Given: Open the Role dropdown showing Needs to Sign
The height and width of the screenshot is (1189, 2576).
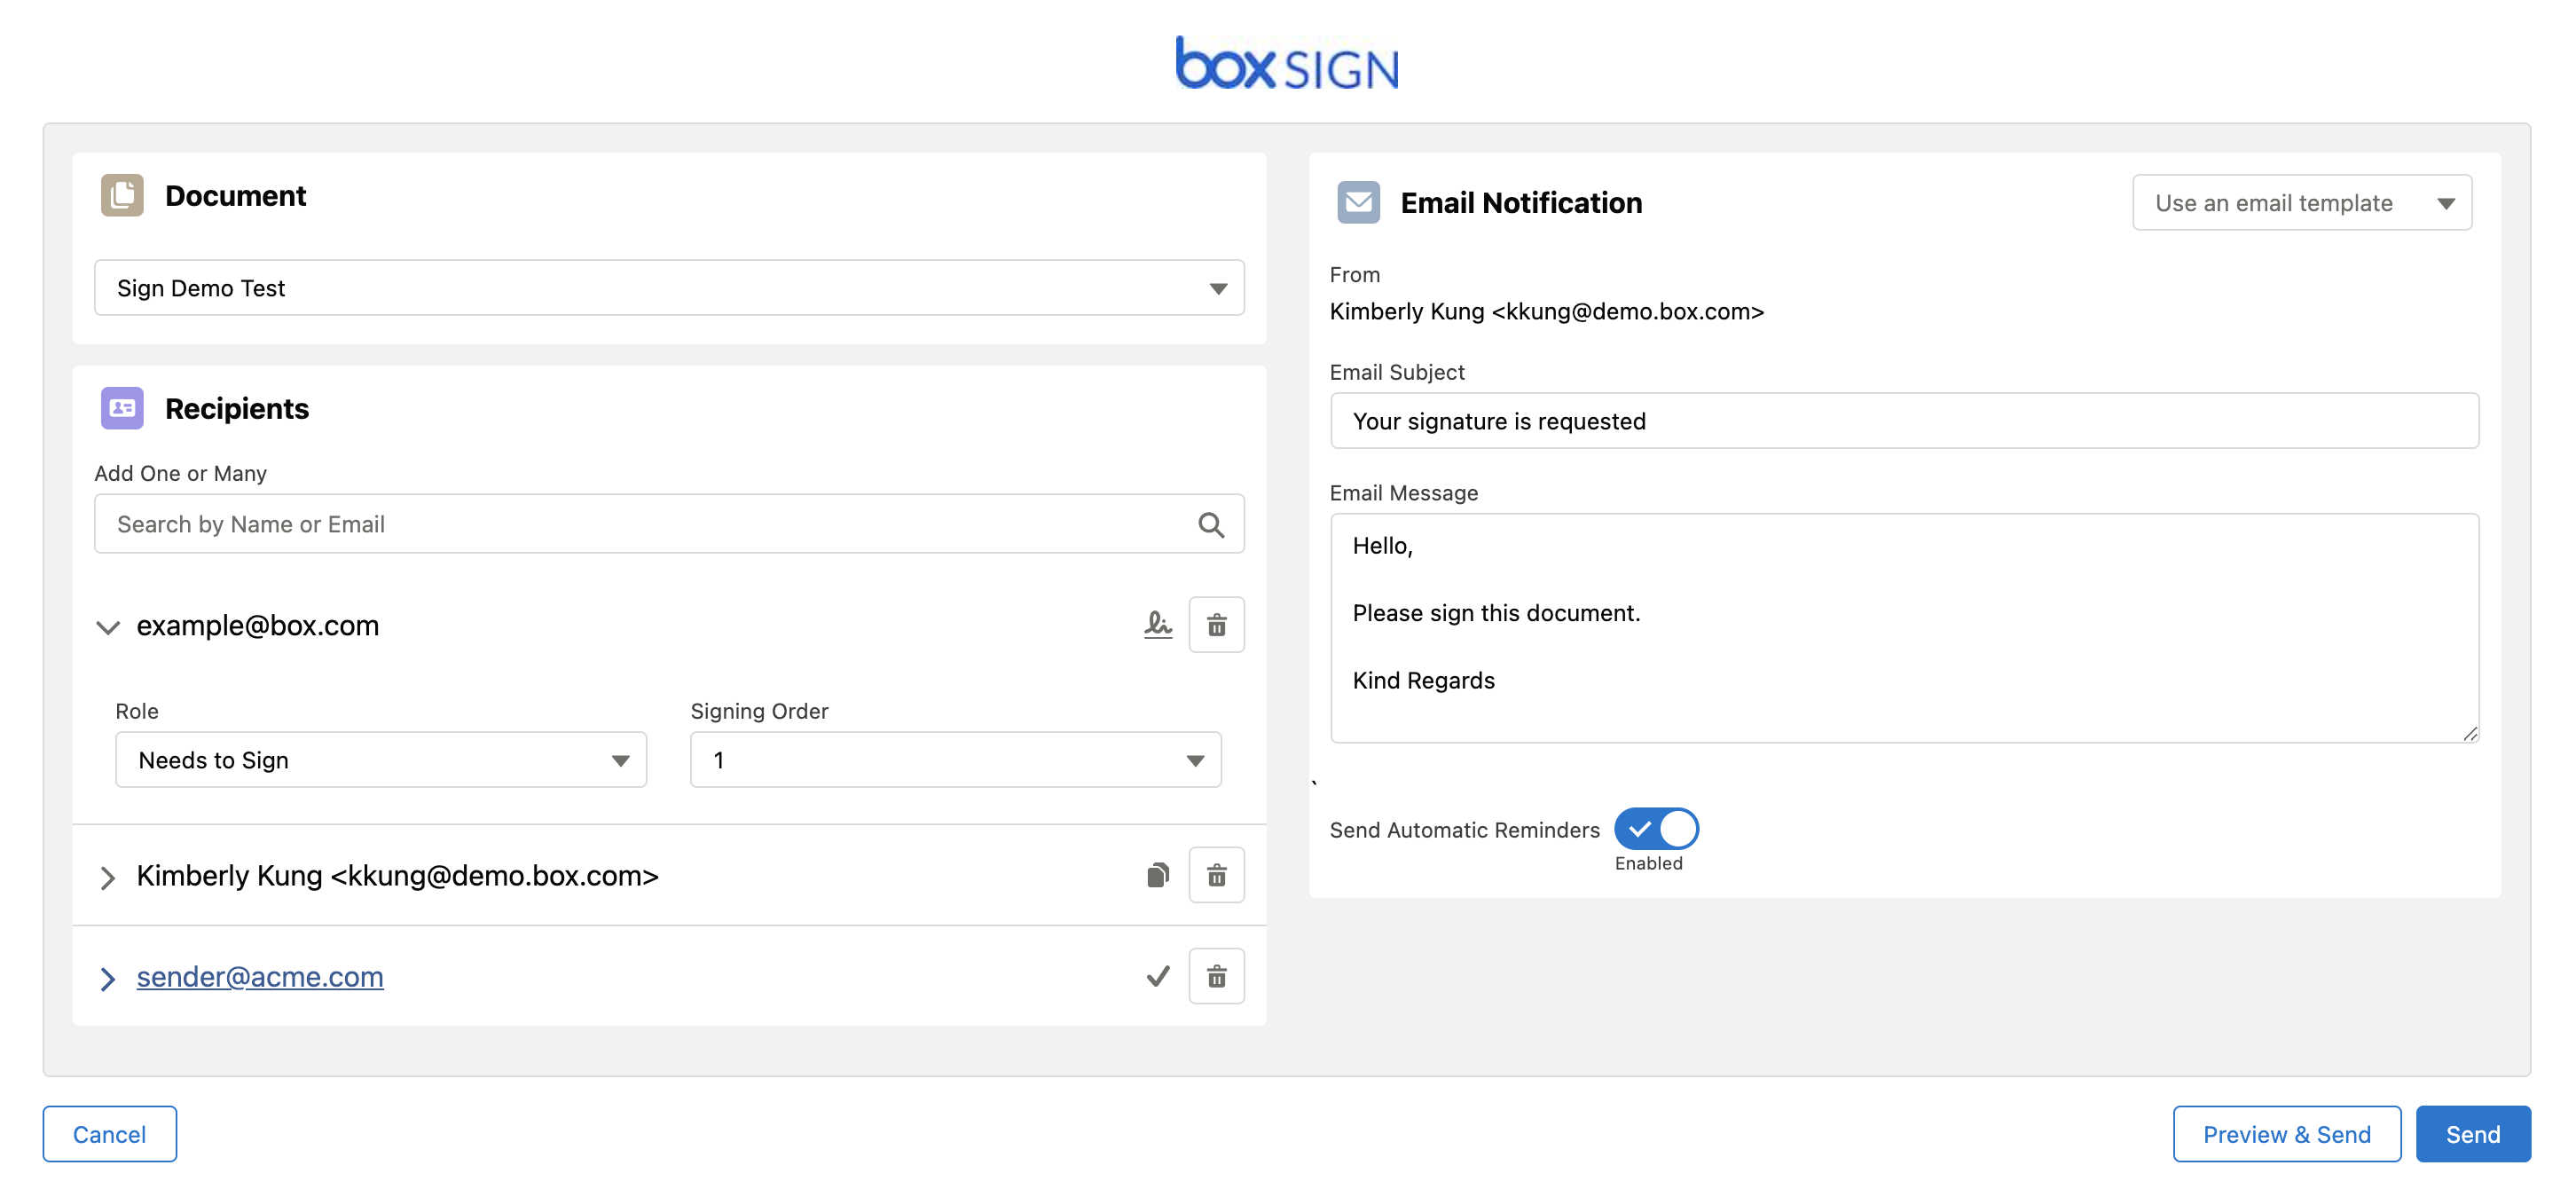Looking at the screenshot, I should point(381,760).
